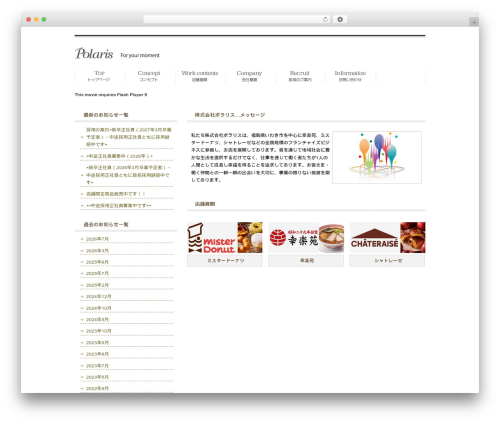Open the 2023年7月 archive link
500x423 pixels.
click(97, 366)
